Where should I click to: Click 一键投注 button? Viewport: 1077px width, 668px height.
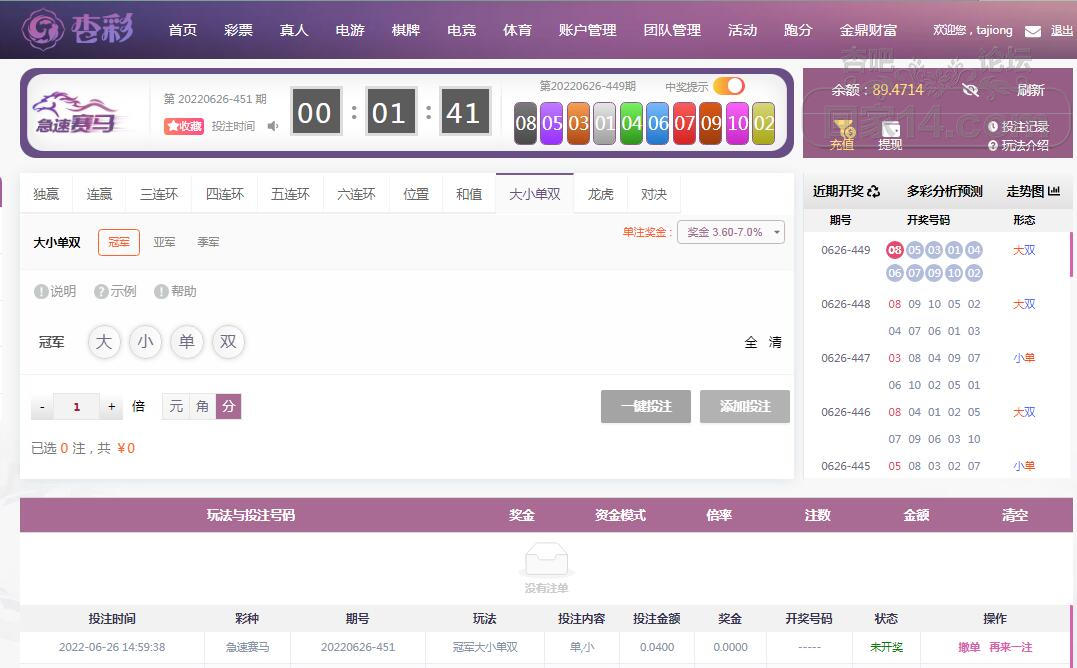(x=646, y=406)
